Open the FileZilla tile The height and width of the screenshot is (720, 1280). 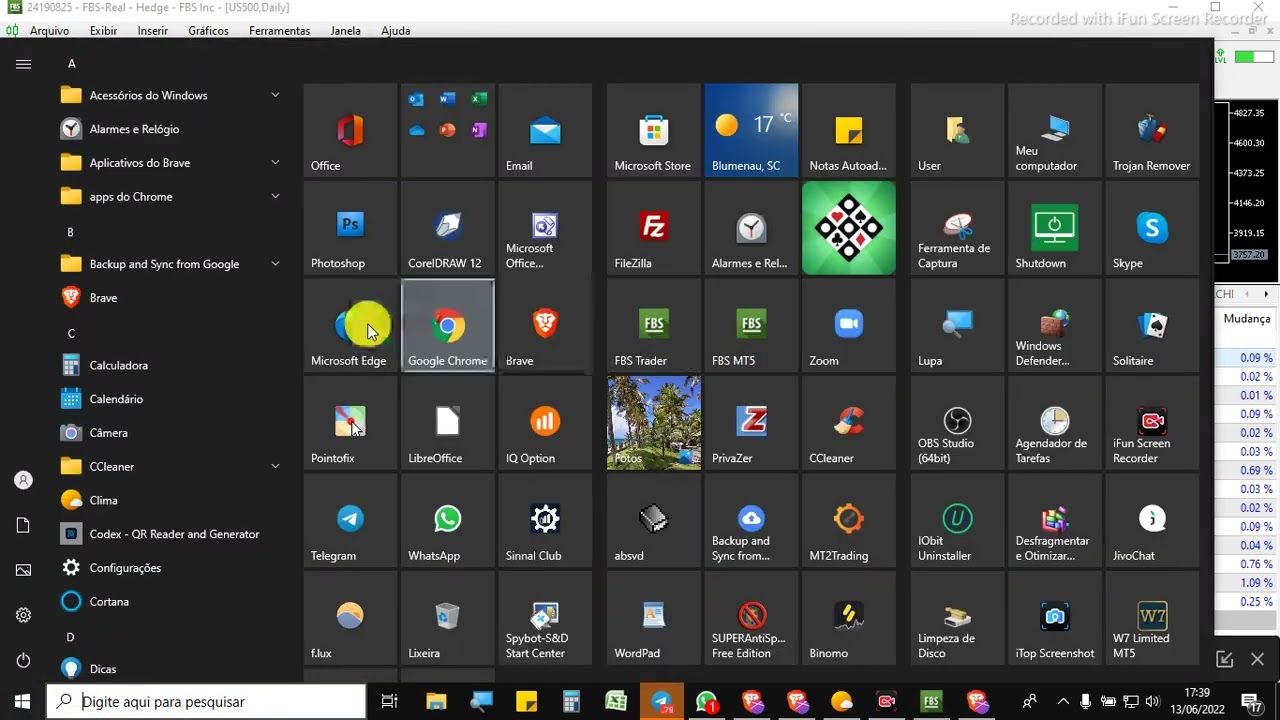pos(654,228)
